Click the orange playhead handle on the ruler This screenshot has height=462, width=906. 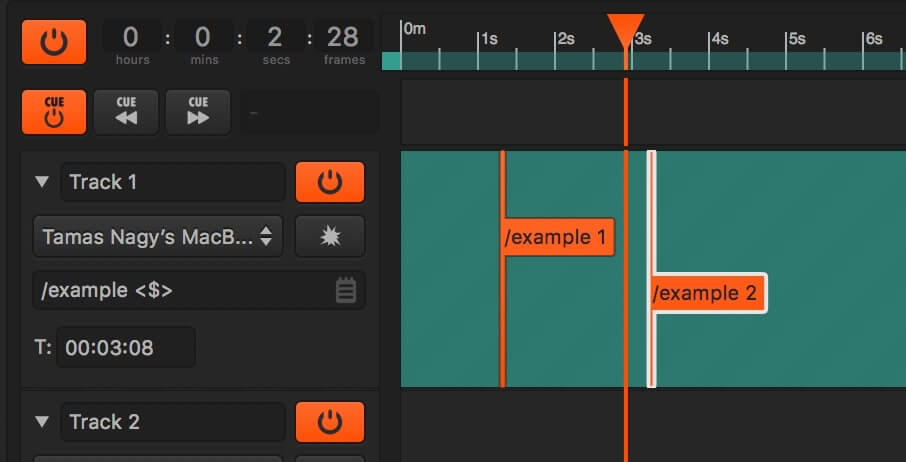[626, 31]
